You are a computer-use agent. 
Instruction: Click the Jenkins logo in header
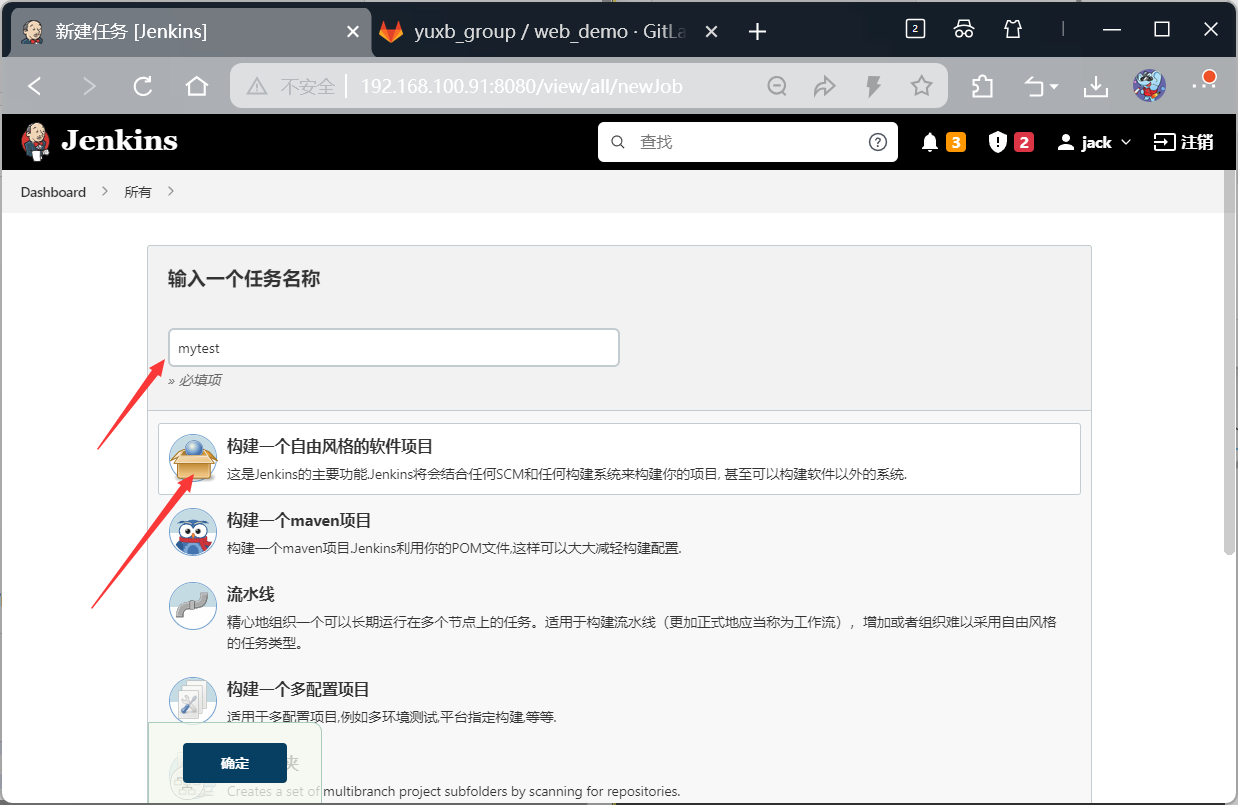coord(99,141)
